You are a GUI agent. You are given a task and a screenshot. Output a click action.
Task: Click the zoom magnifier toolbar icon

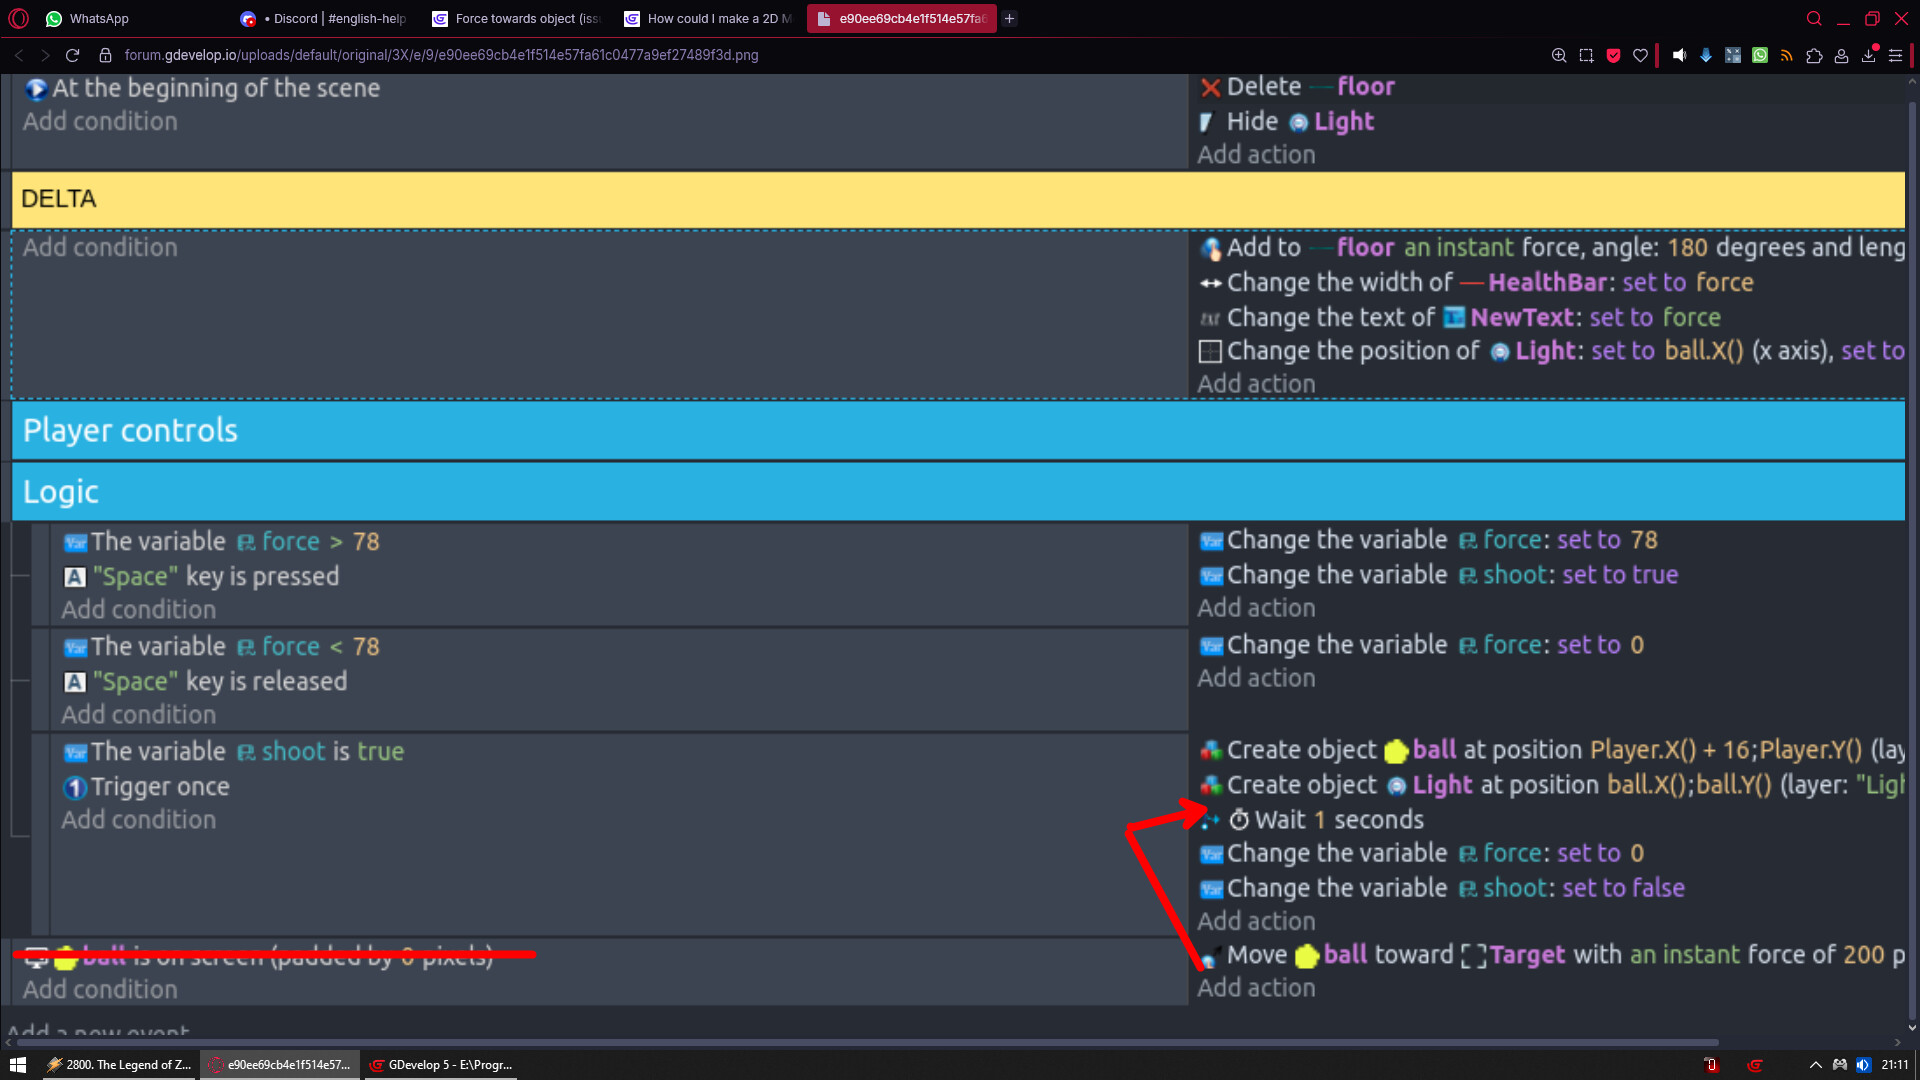coord(1559,55)
